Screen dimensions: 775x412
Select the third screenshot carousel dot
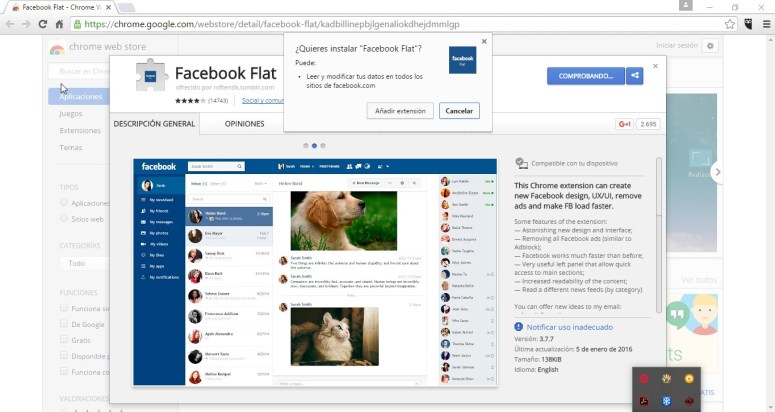[x=323, y=146]
